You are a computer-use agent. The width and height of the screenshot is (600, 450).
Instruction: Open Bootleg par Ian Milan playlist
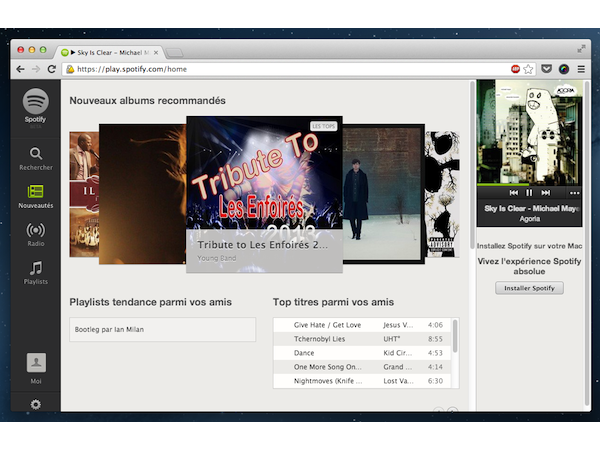[163, 329]
